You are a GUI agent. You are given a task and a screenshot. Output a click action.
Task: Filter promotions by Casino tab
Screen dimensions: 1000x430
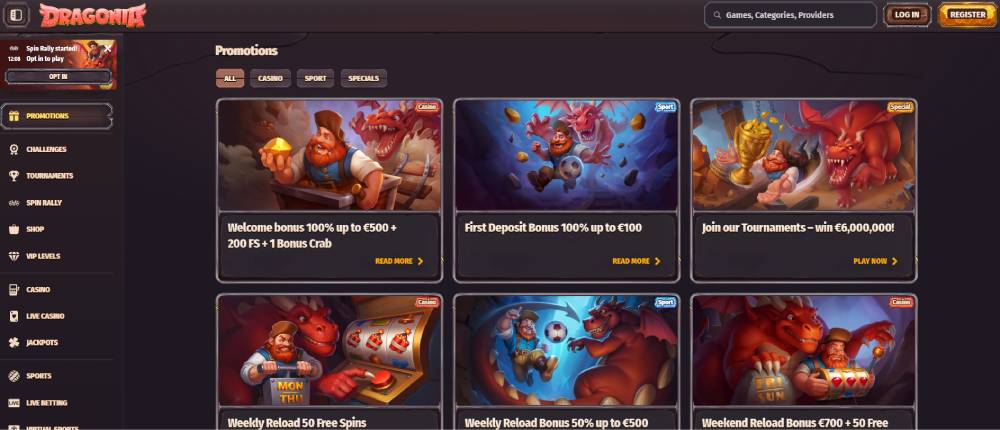270,78
